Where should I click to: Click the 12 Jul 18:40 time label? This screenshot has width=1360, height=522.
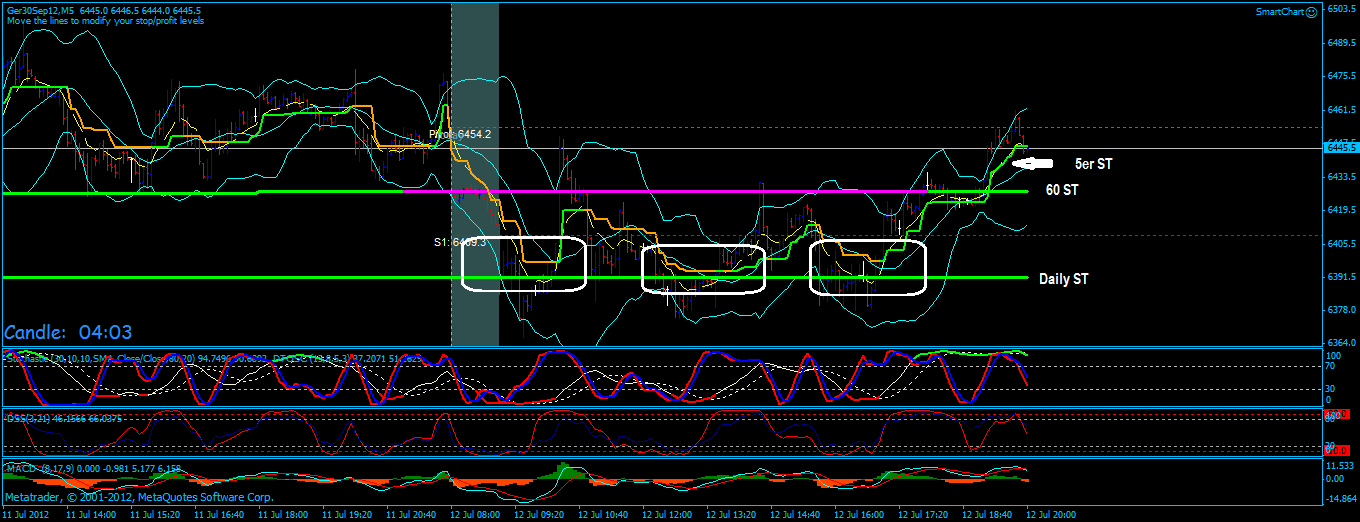pyautogui.click(x=987, y=515)
